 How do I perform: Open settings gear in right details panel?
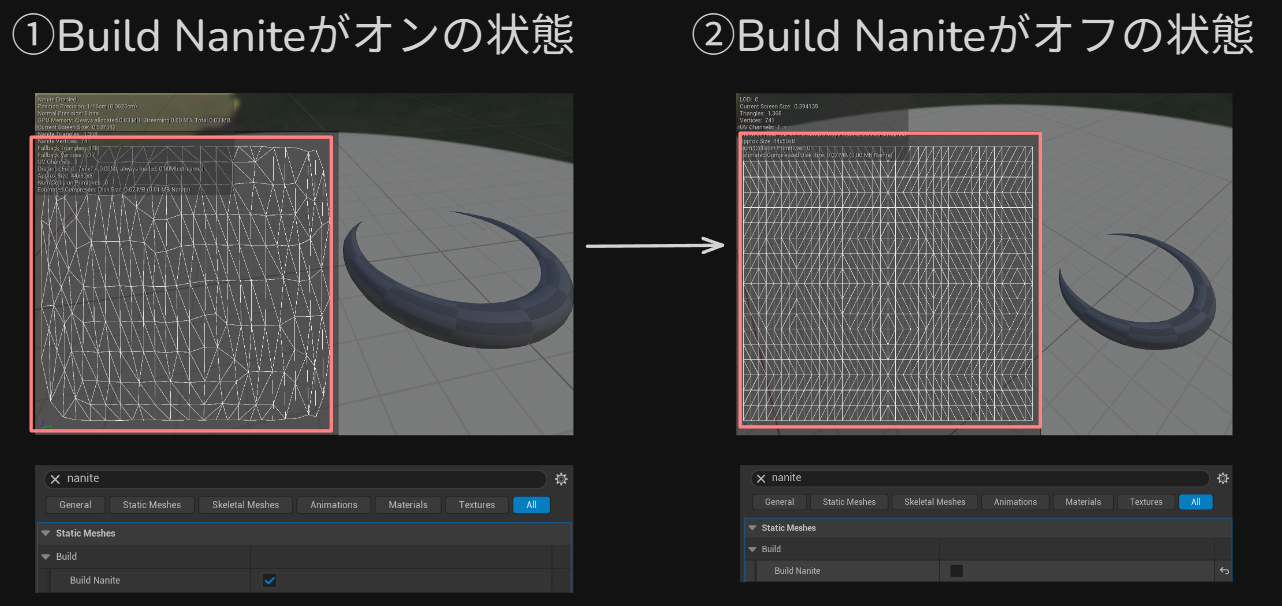point(1222,478)
